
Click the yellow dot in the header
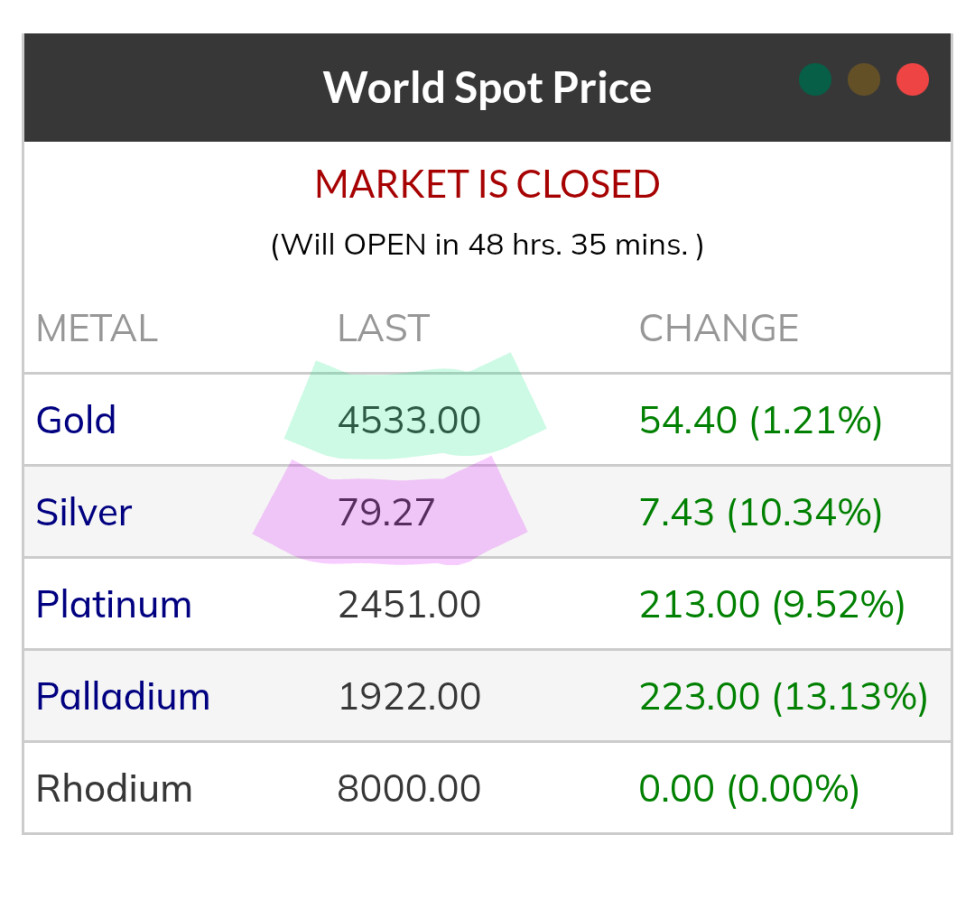pyautogui.click(x=864, y=80)
